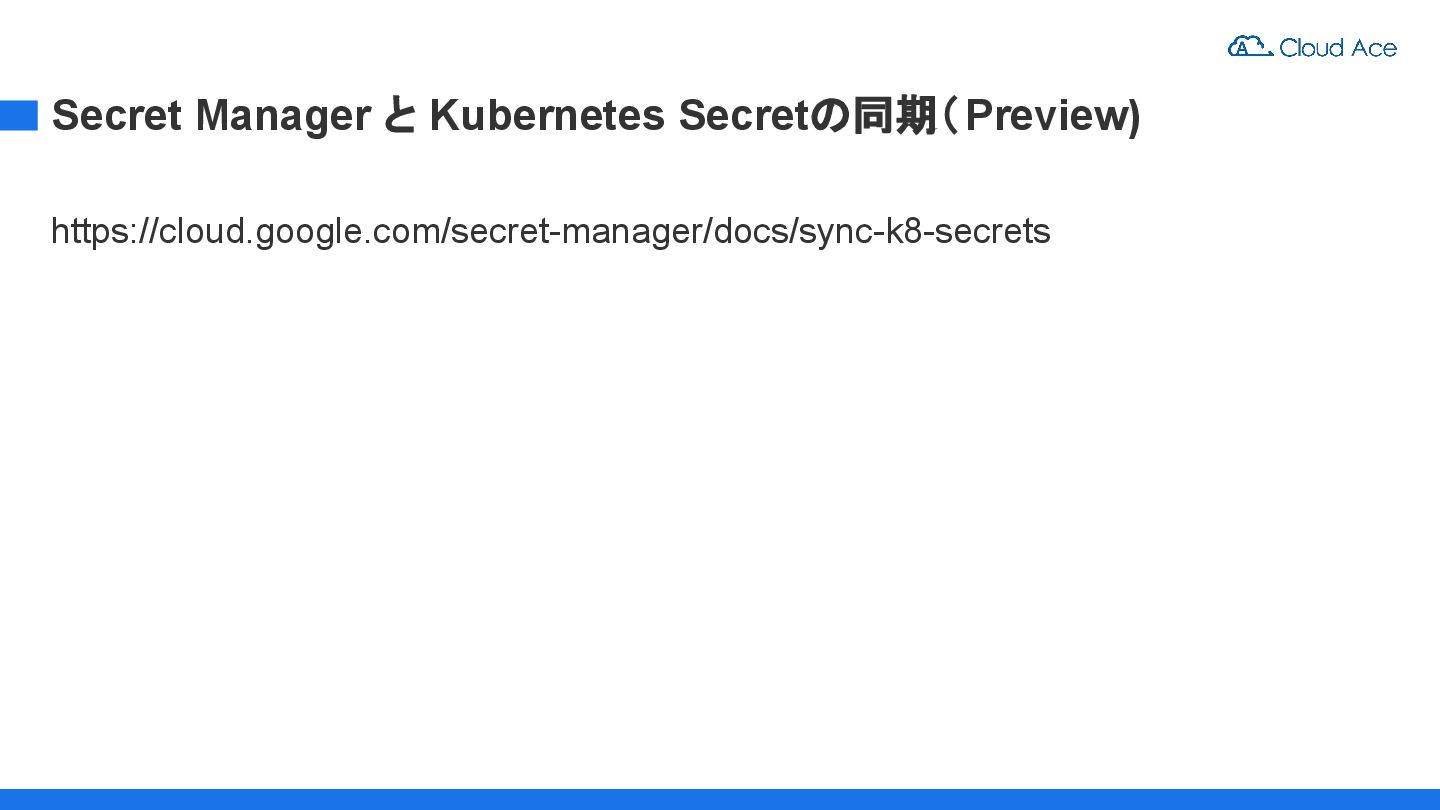Open the secret-manager sync-k8-secrets documentation link
The image size is (1440, 810).
[551, 232]
